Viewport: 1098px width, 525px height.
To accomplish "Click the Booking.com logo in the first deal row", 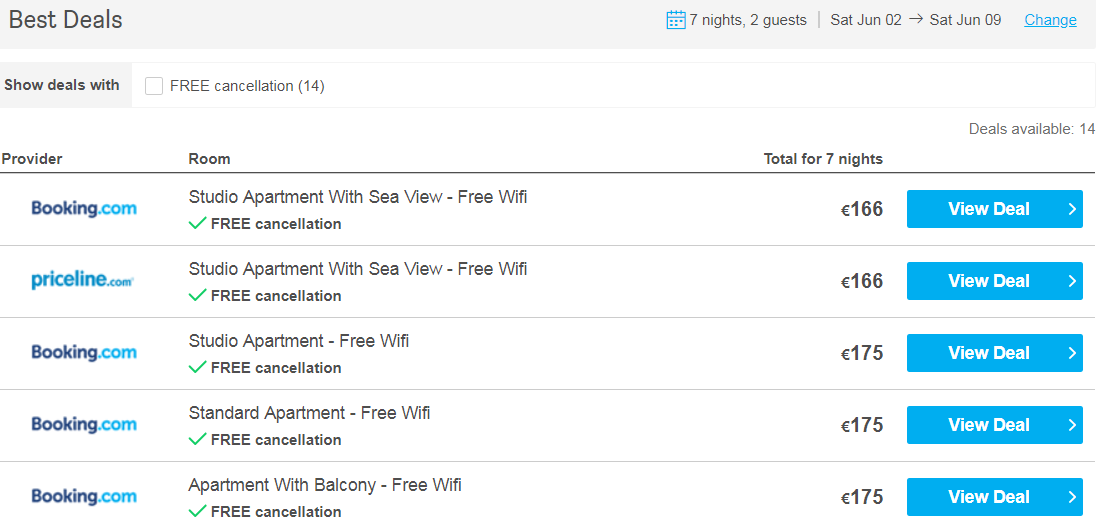I will [x=84, y=209].
